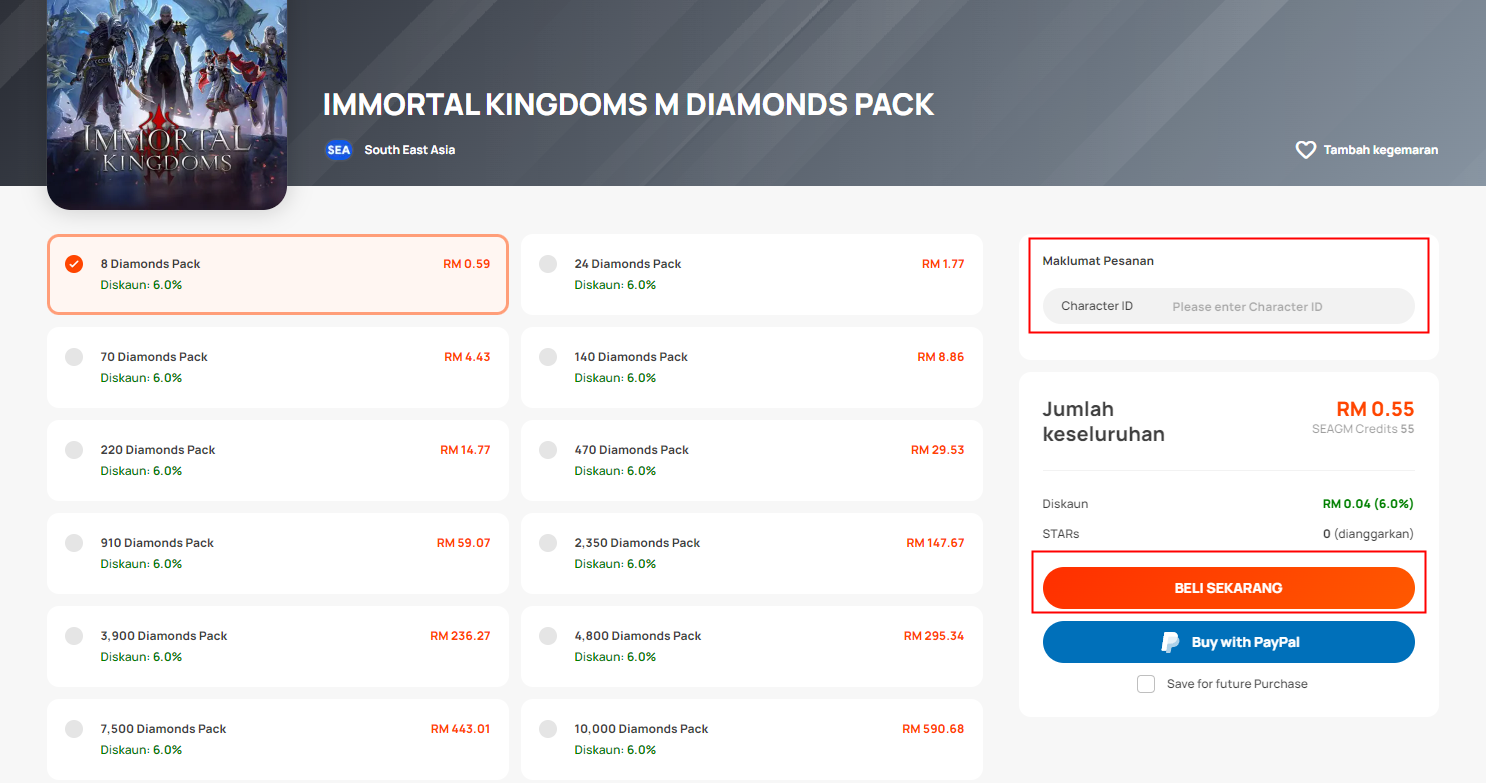Select the 4,800 Diamonds Pack radio button

pos(548,636)
